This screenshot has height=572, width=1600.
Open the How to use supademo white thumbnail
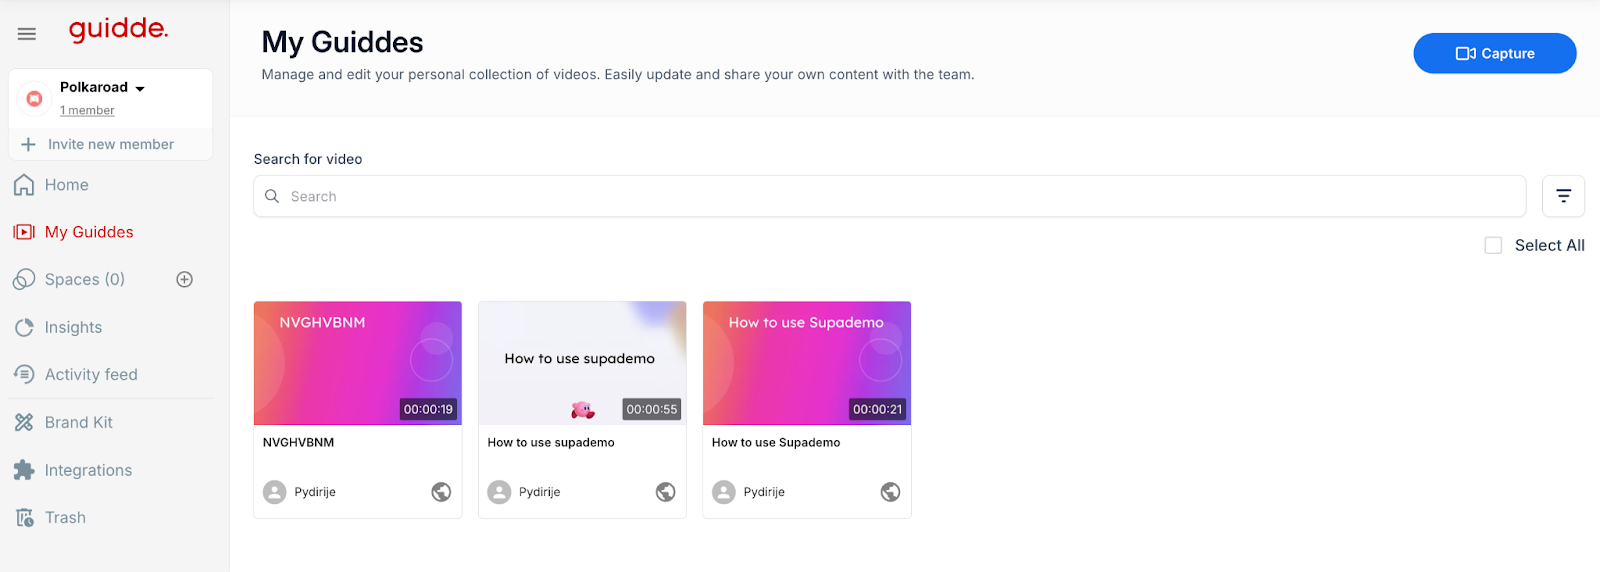pyautogui.click(x=582, y=363)
